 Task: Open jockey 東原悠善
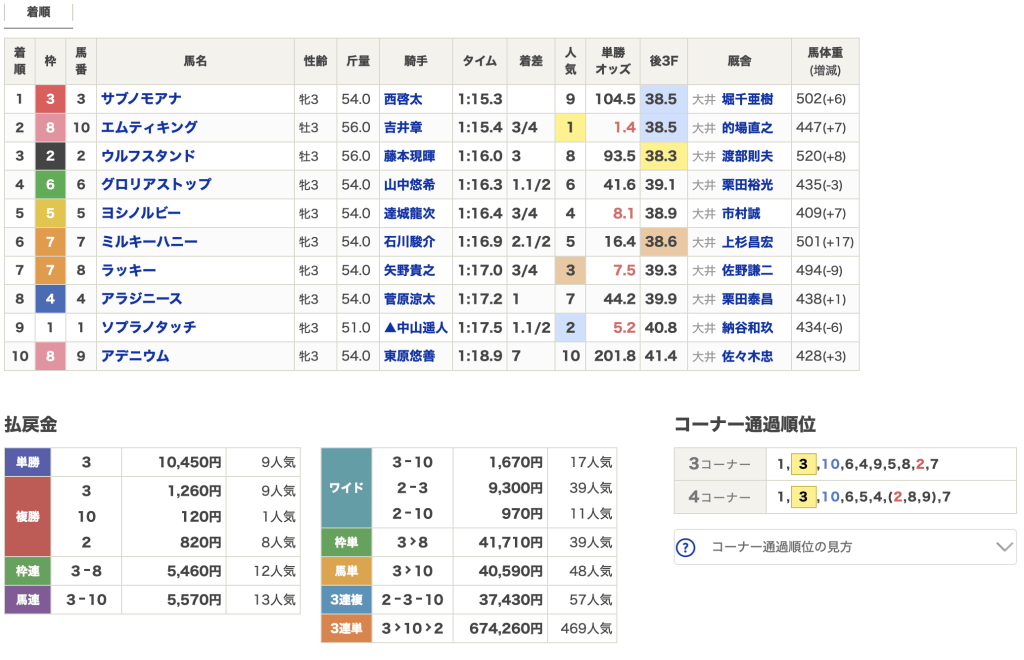(x=409, y=356)
